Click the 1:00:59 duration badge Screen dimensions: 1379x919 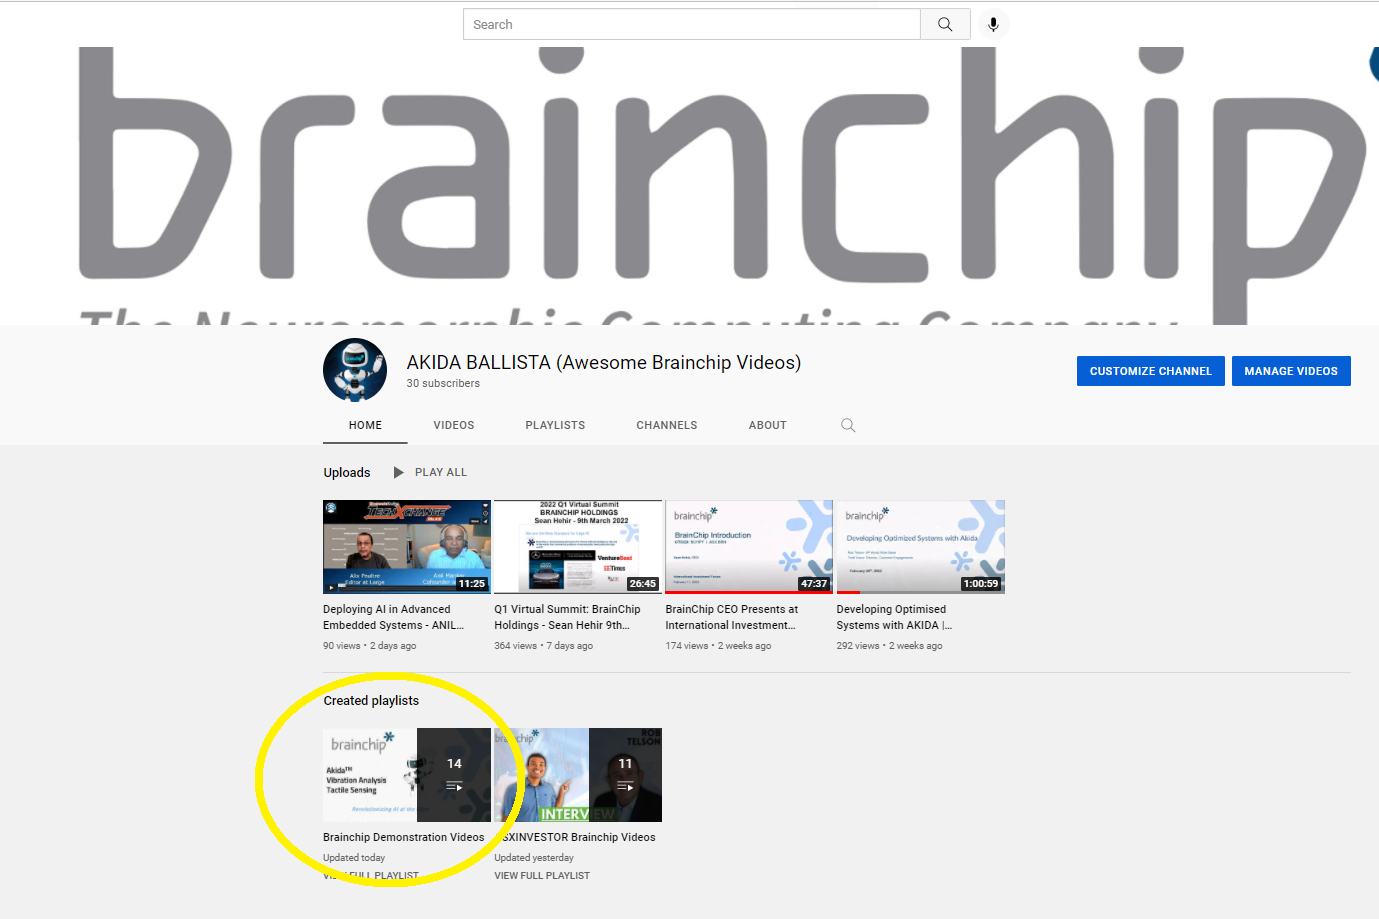point(981,583)
